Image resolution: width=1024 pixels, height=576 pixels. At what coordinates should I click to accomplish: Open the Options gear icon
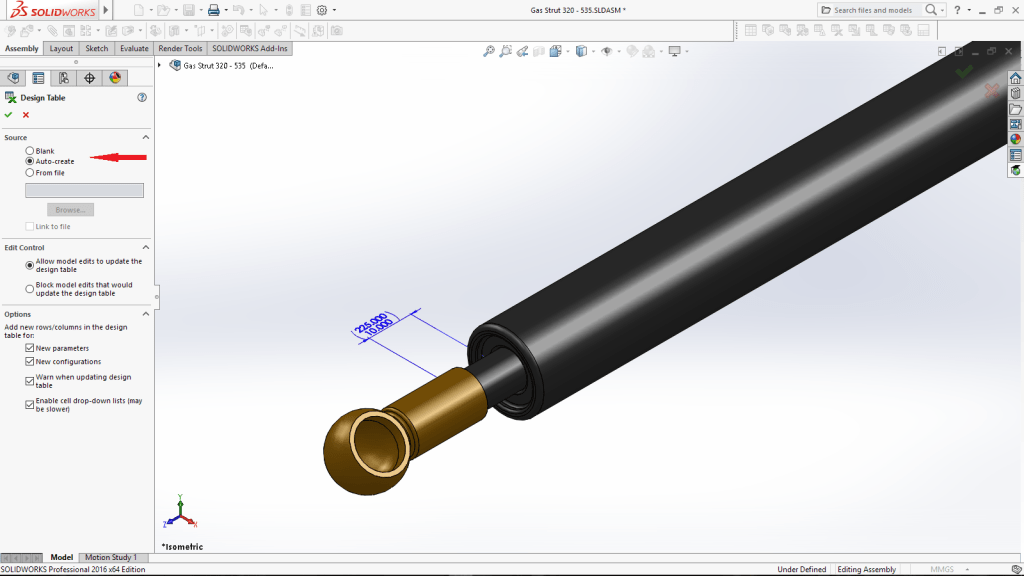[x=321, y=10]
